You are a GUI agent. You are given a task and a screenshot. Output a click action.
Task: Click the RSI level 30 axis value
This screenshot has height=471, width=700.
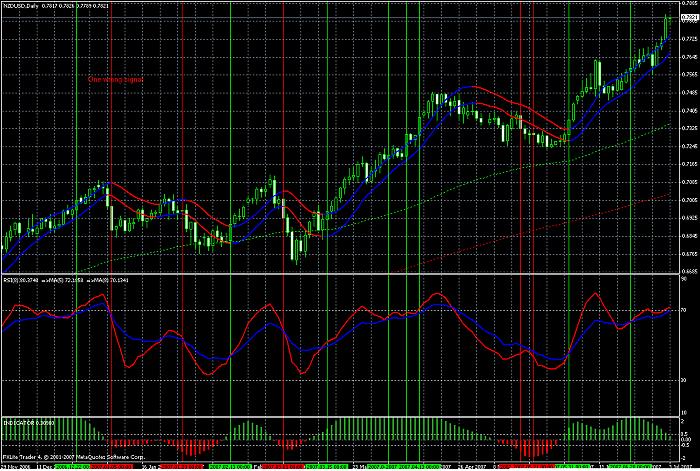click(683, 380)
